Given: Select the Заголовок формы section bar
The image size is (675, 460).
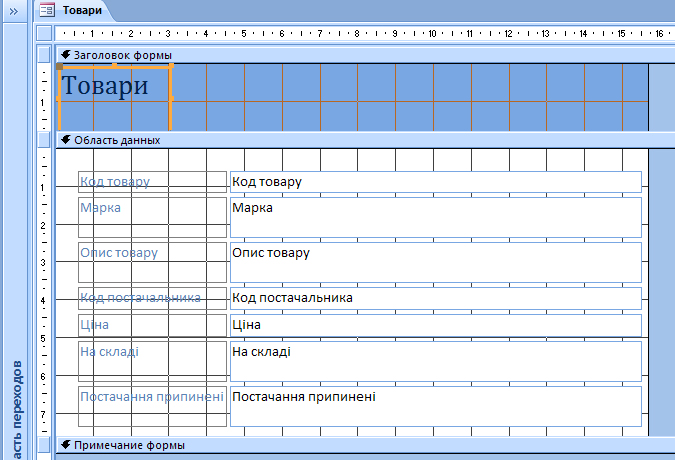Looking at the screenshot, I should point(365,55).
